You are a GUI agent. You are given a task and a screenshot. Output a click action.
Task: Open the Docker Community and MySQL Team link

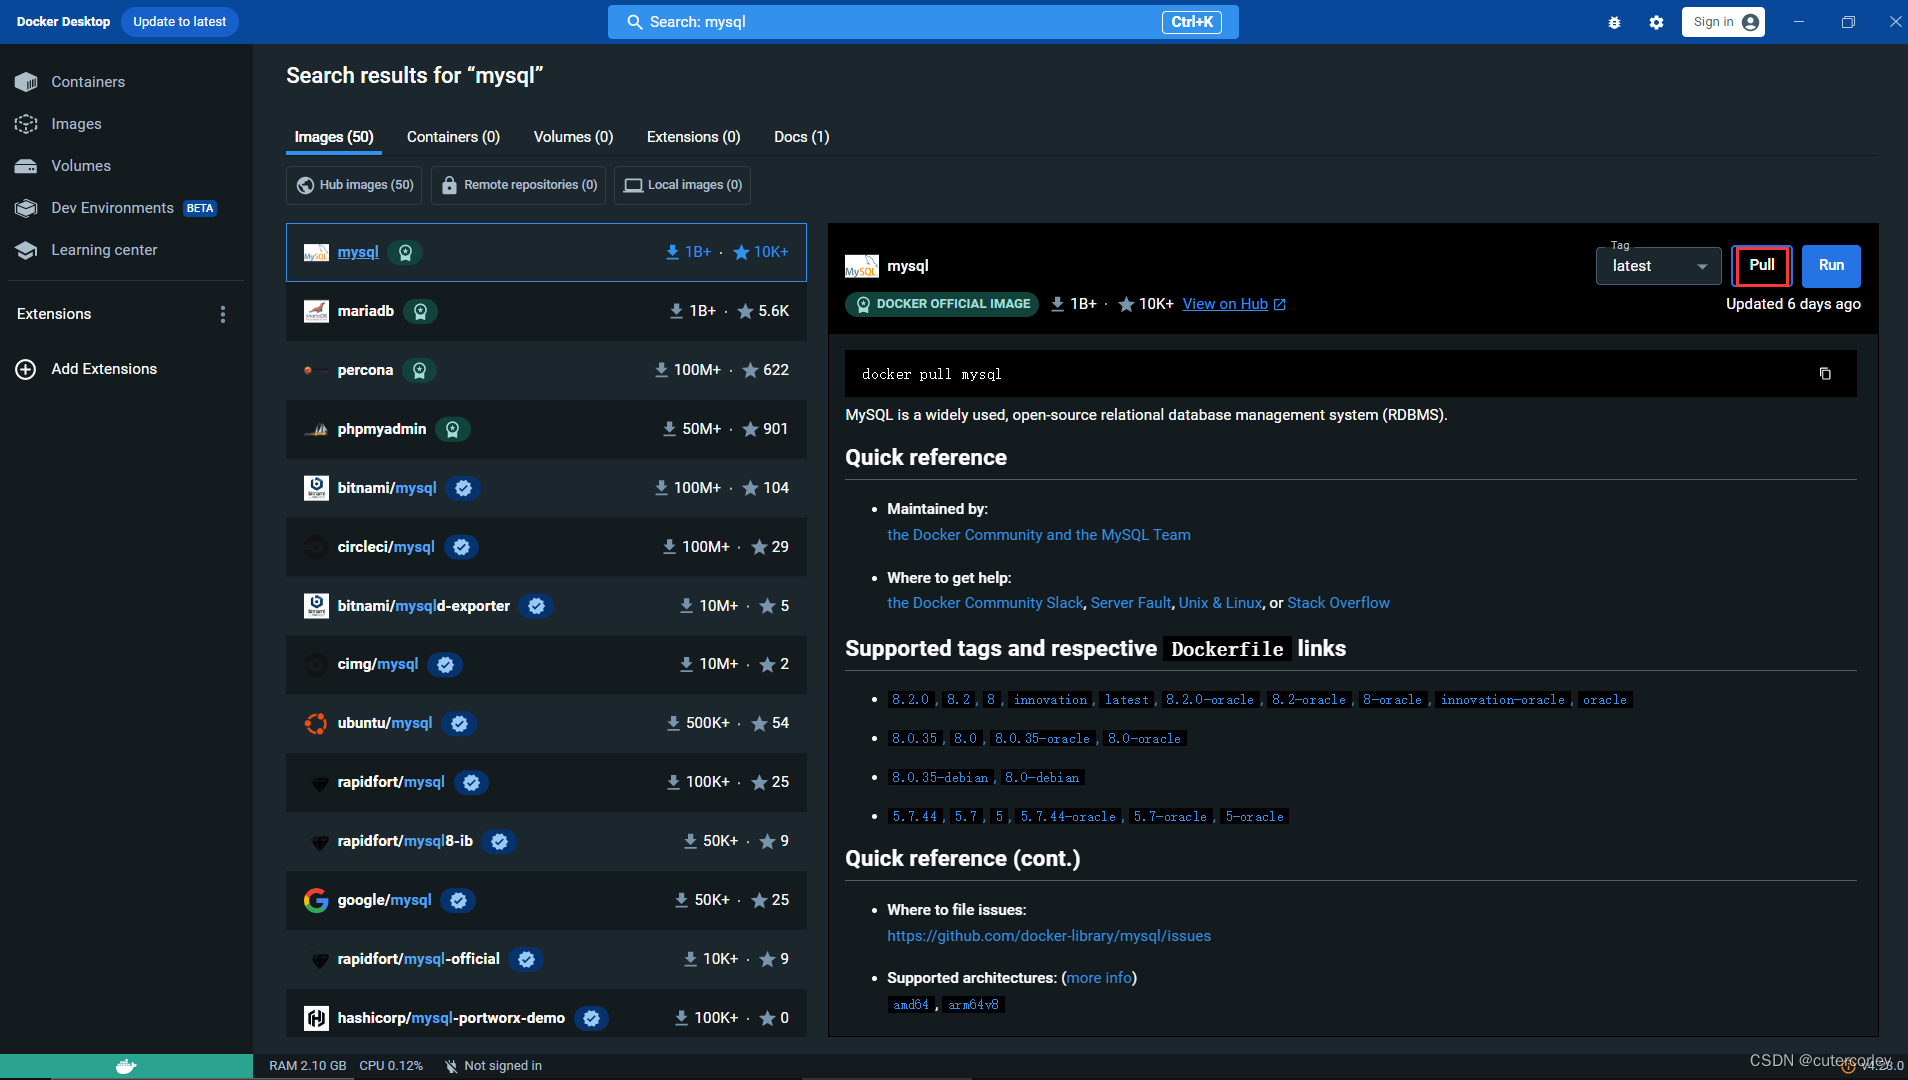tap(1039, 535)
